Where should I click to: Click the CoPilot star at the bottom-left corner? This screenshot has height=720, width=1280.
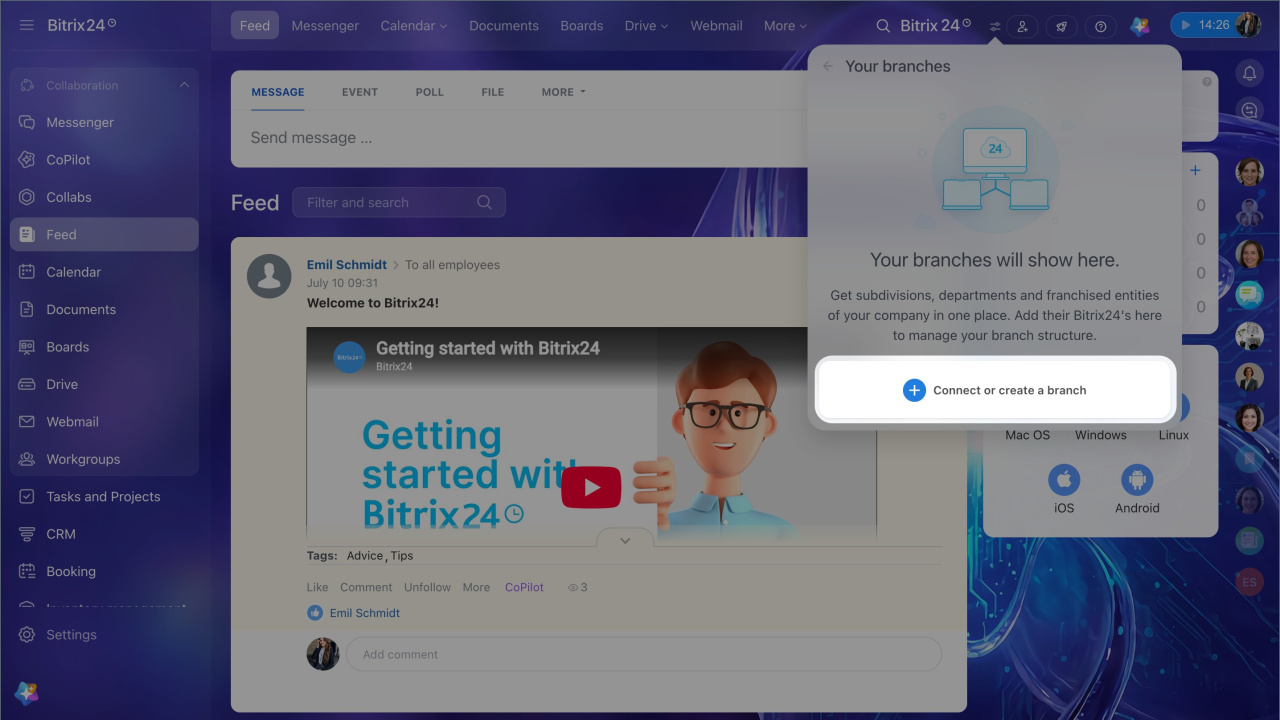point(26,693)
